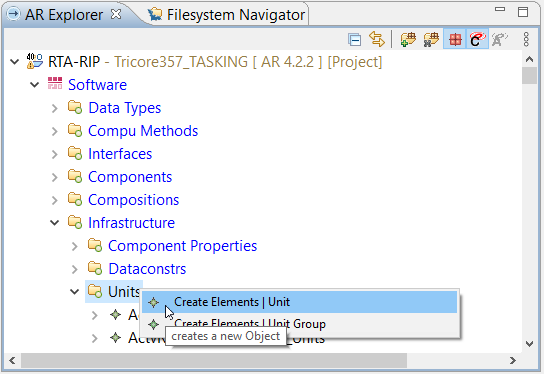The image size is (544, 374).
Task: Choose Create Elements | Unit menu entry
Action: pos(299,302)
